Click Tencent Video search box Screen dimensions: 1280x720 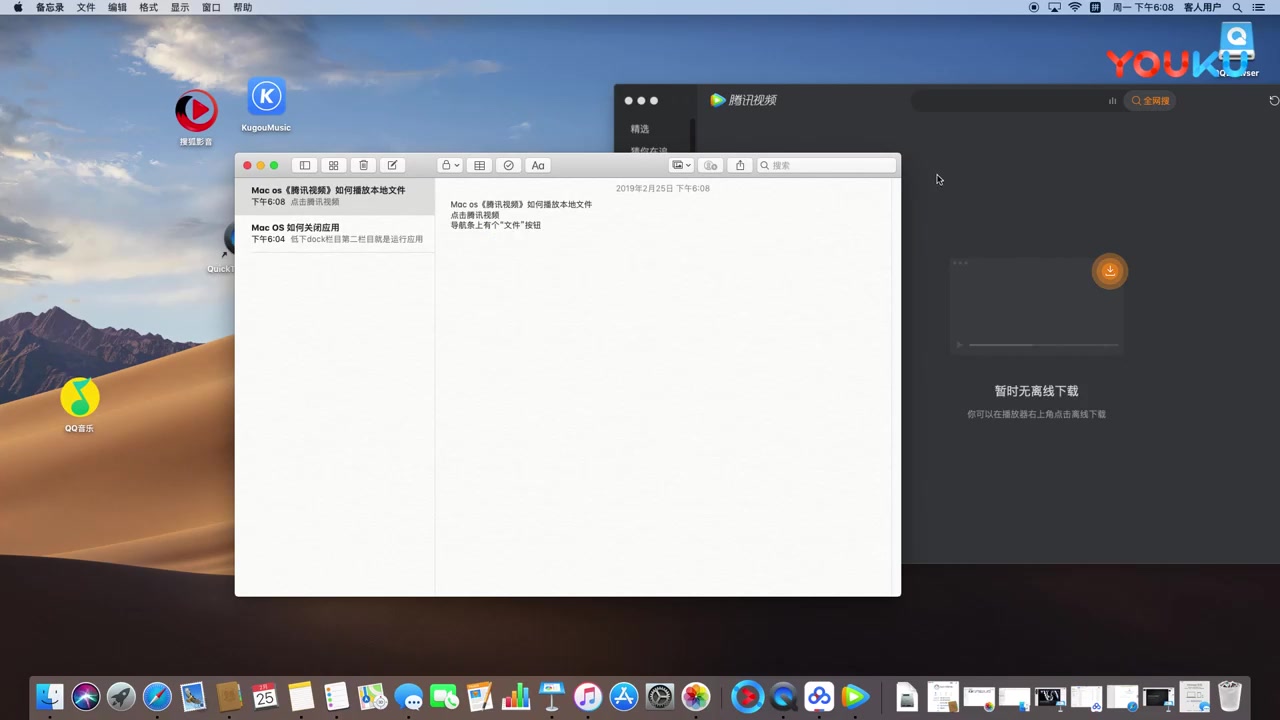click(x=1008, y=101)
